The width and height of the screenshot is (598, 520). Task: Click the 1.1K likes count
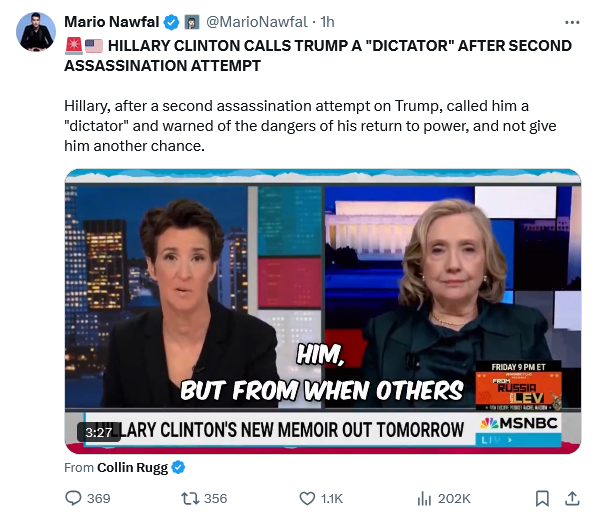pos(332,498)
